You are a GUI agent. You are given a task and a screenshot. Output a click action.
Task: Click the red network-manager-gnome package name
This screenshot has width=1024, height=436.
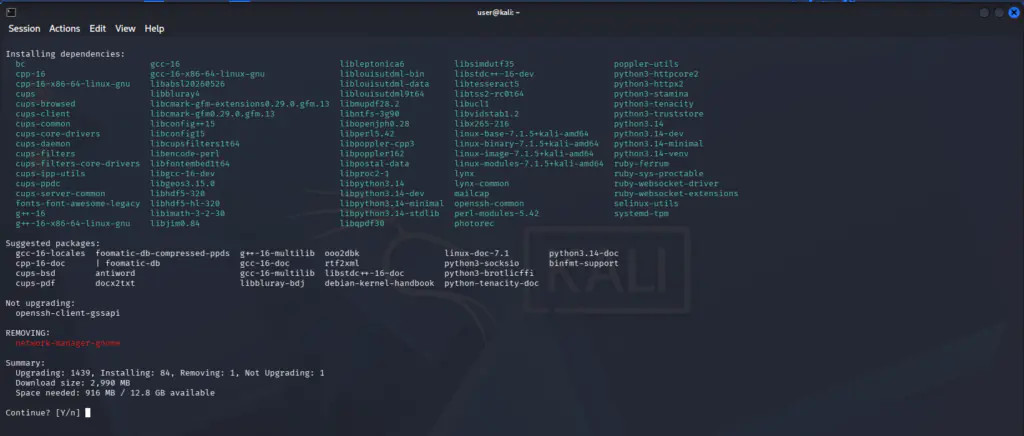68,343
